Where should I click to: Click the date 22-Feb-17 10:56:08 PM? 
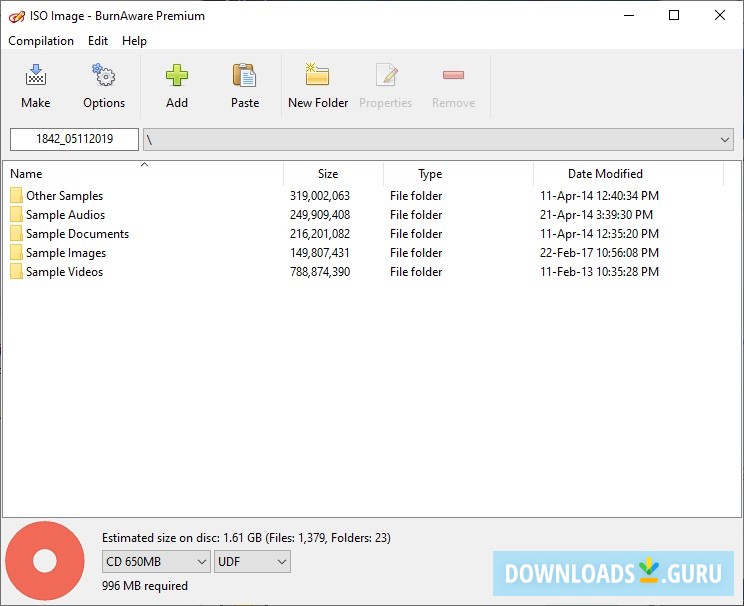point(599,253)
